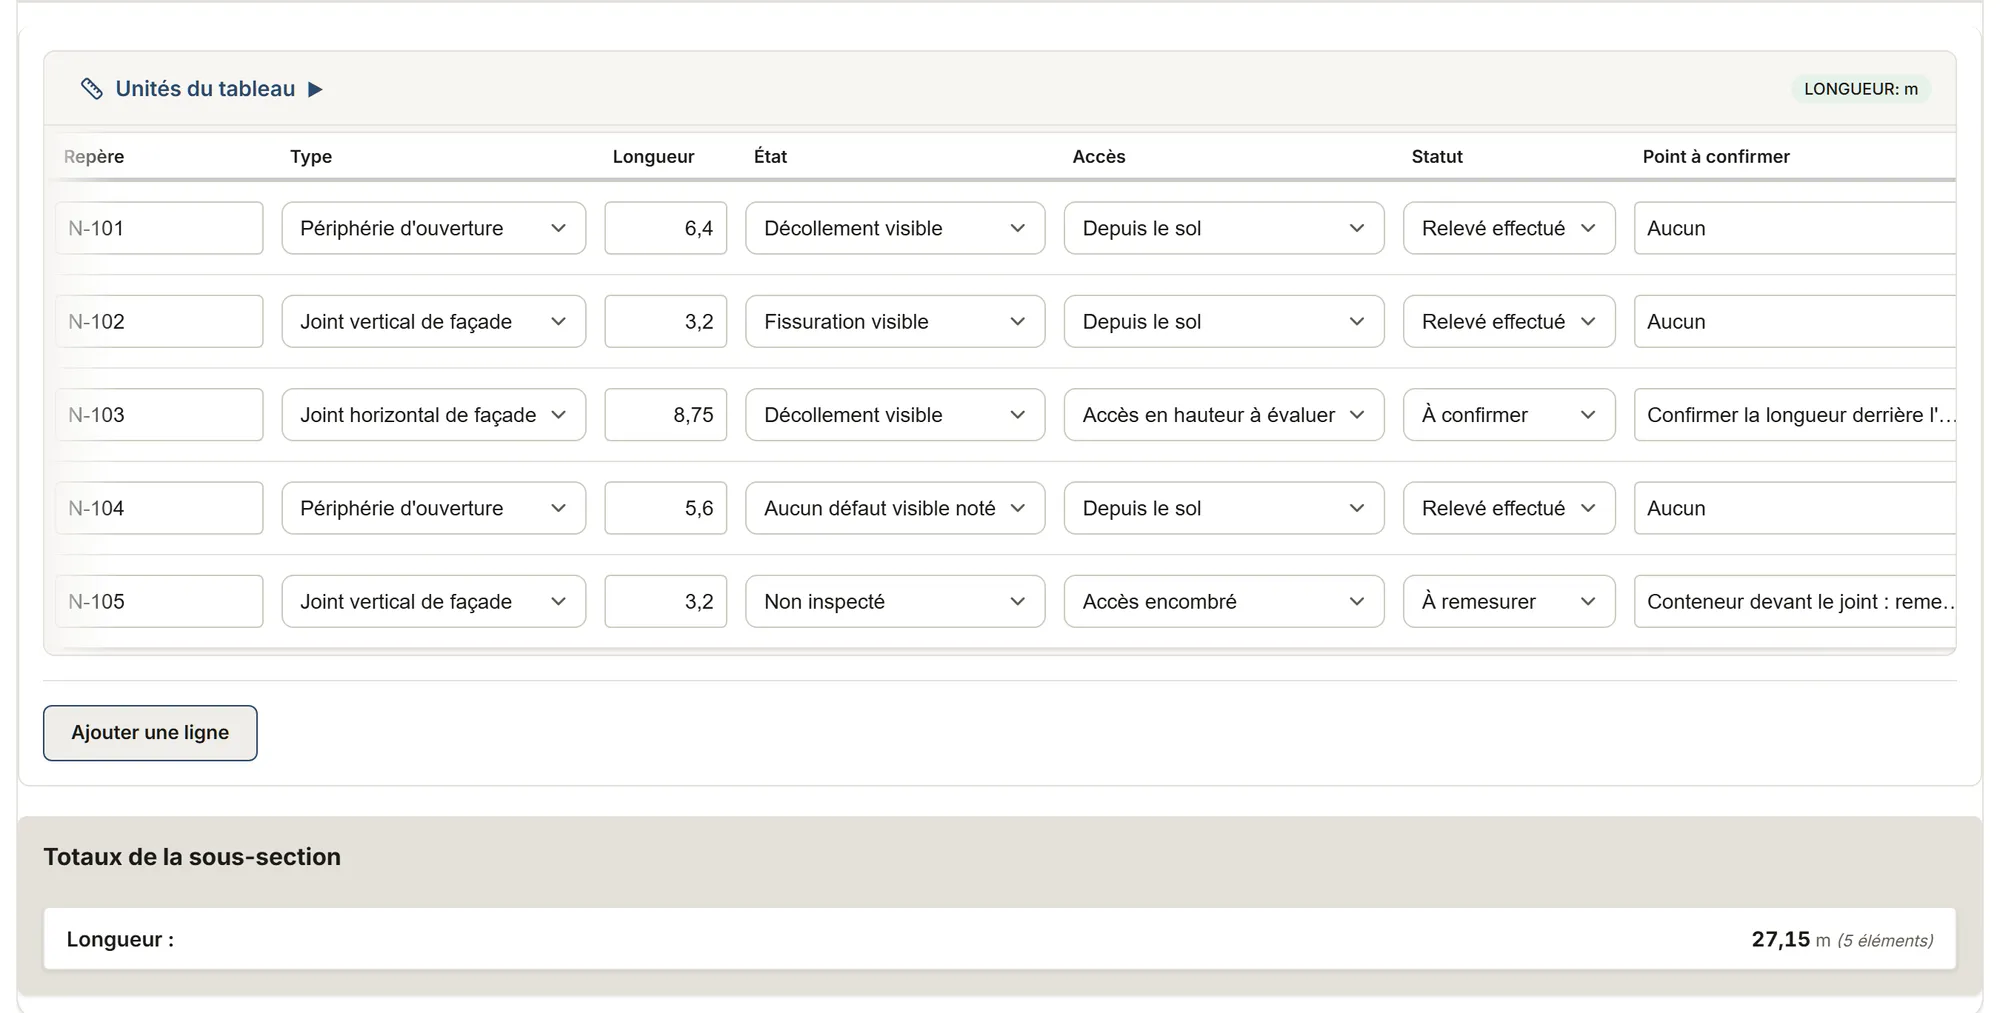This screenshot has width=2000, height=1013.
Task: Focus the N-105 Repère field
Action: point(159,601)
